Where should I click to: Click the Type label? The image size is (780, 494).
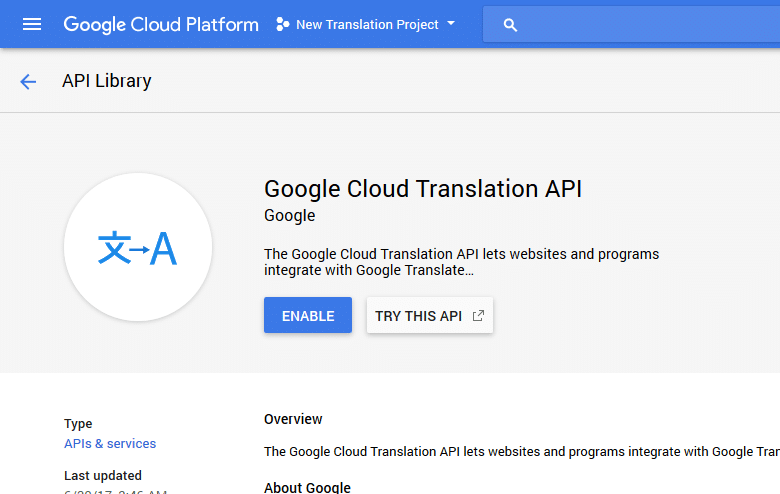coord(78,424)
